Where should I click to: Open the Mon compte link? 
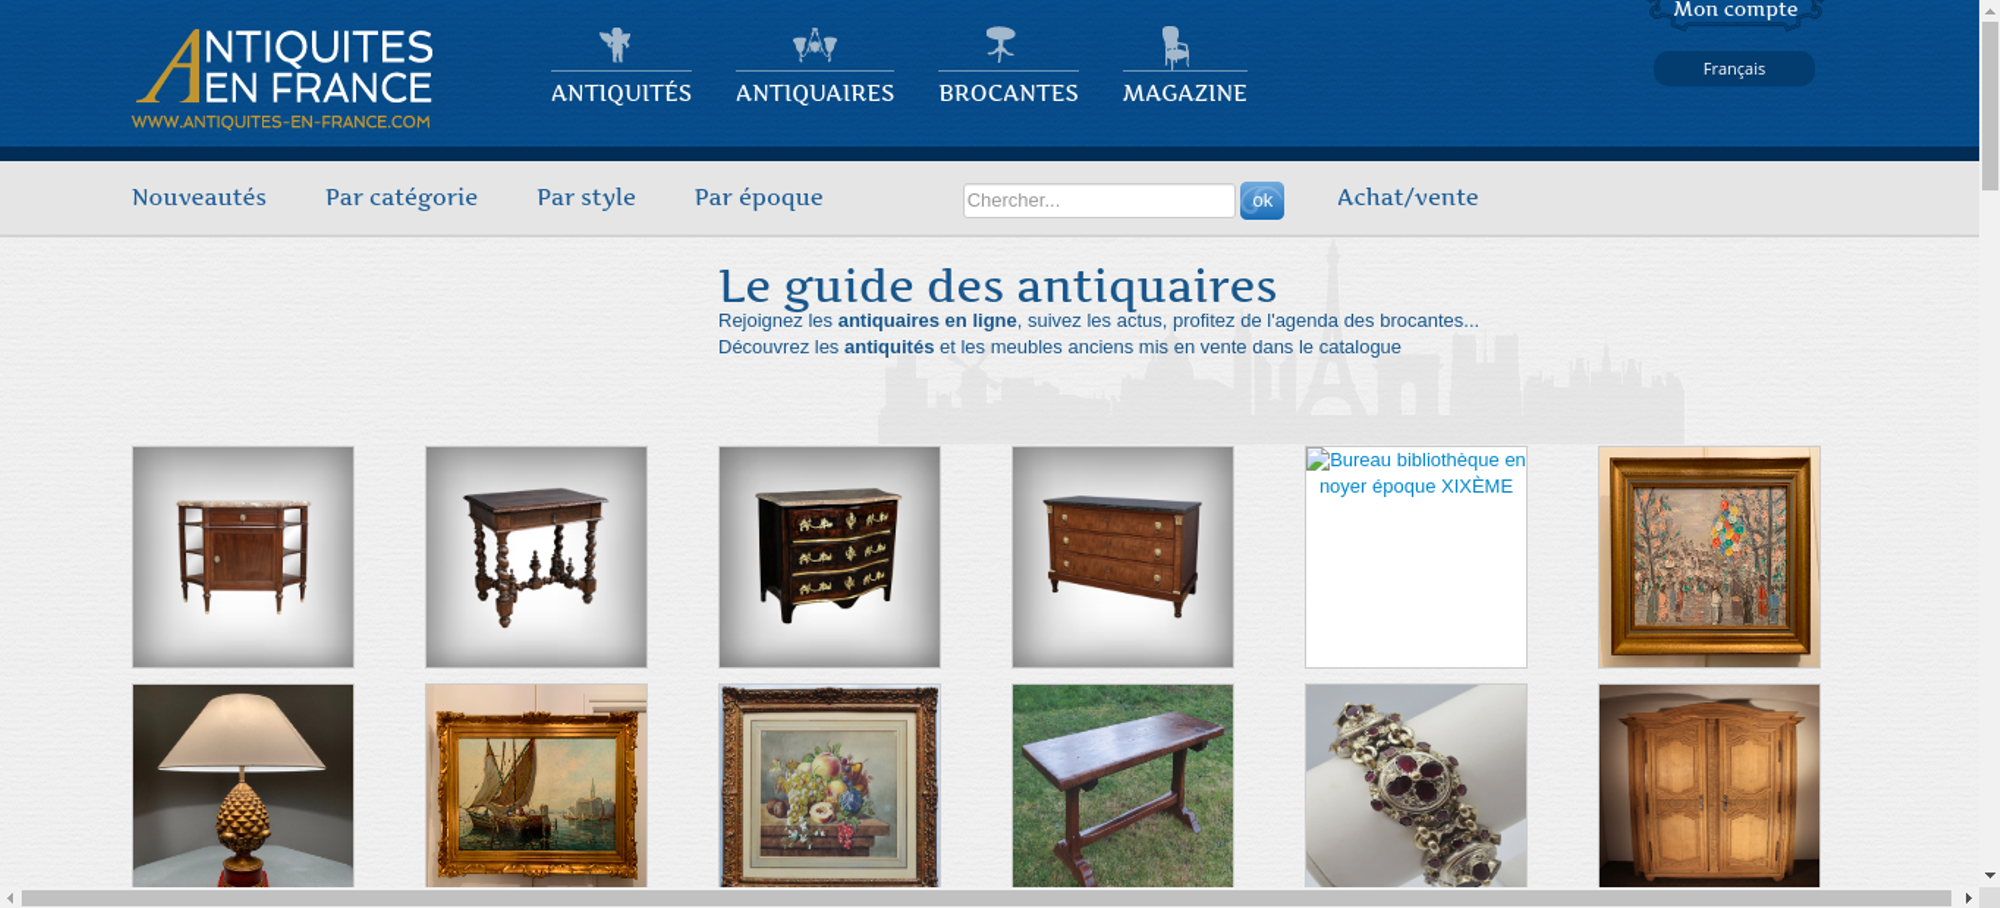tap(1735, 10)
